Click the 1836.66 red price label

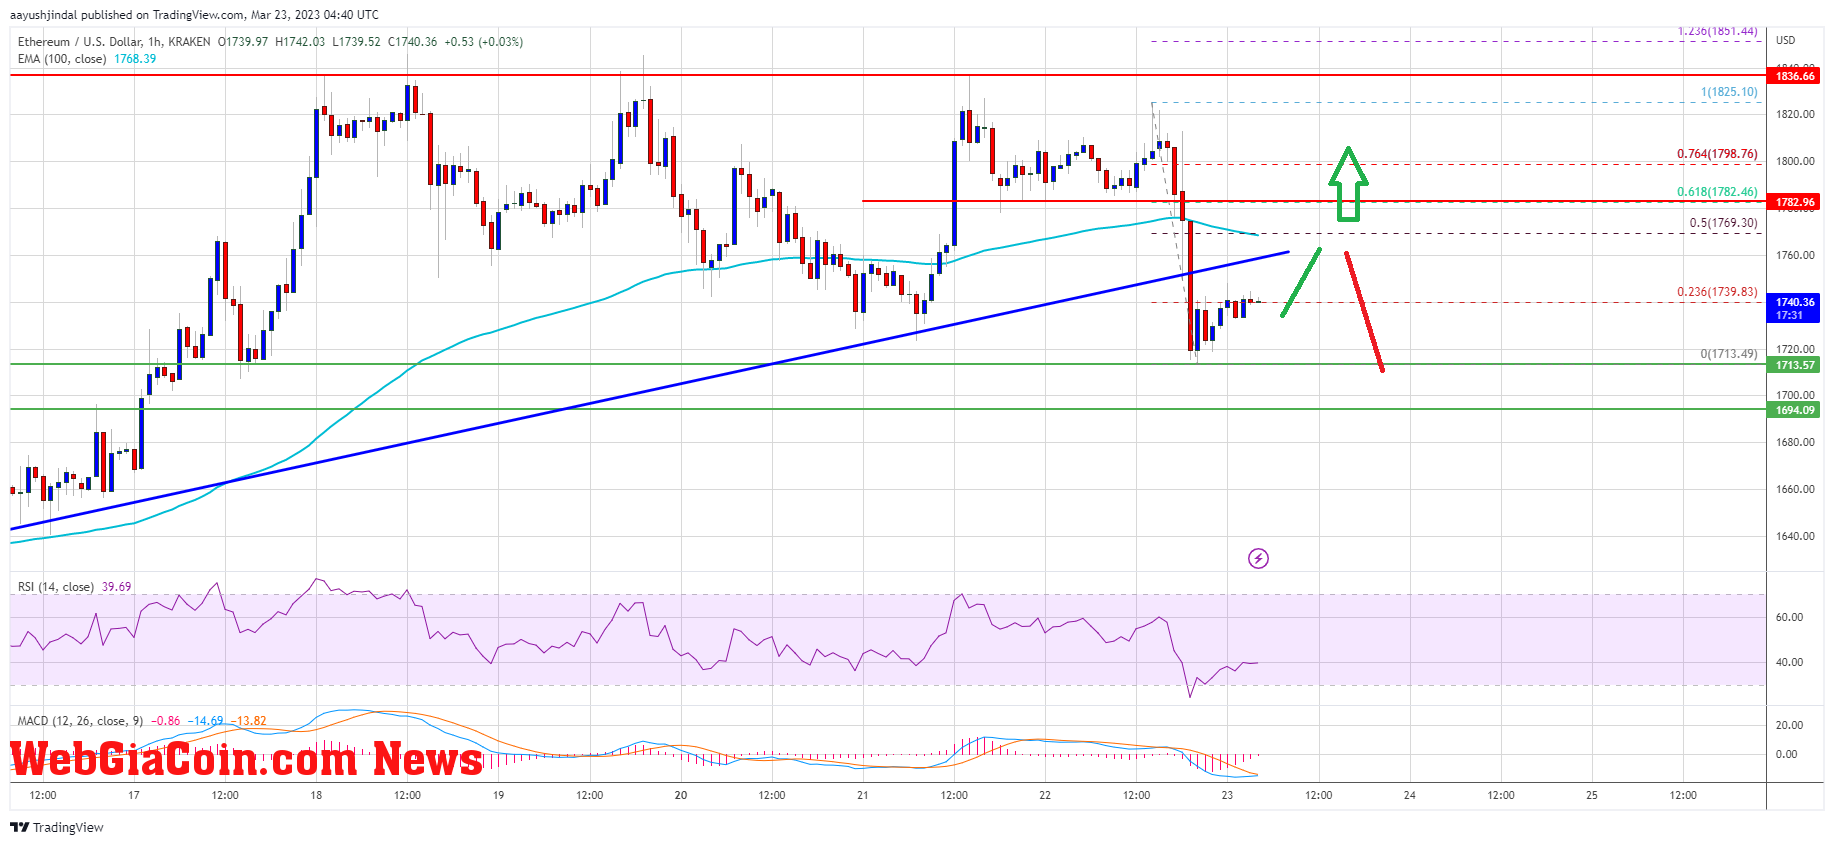(1794, 76)
